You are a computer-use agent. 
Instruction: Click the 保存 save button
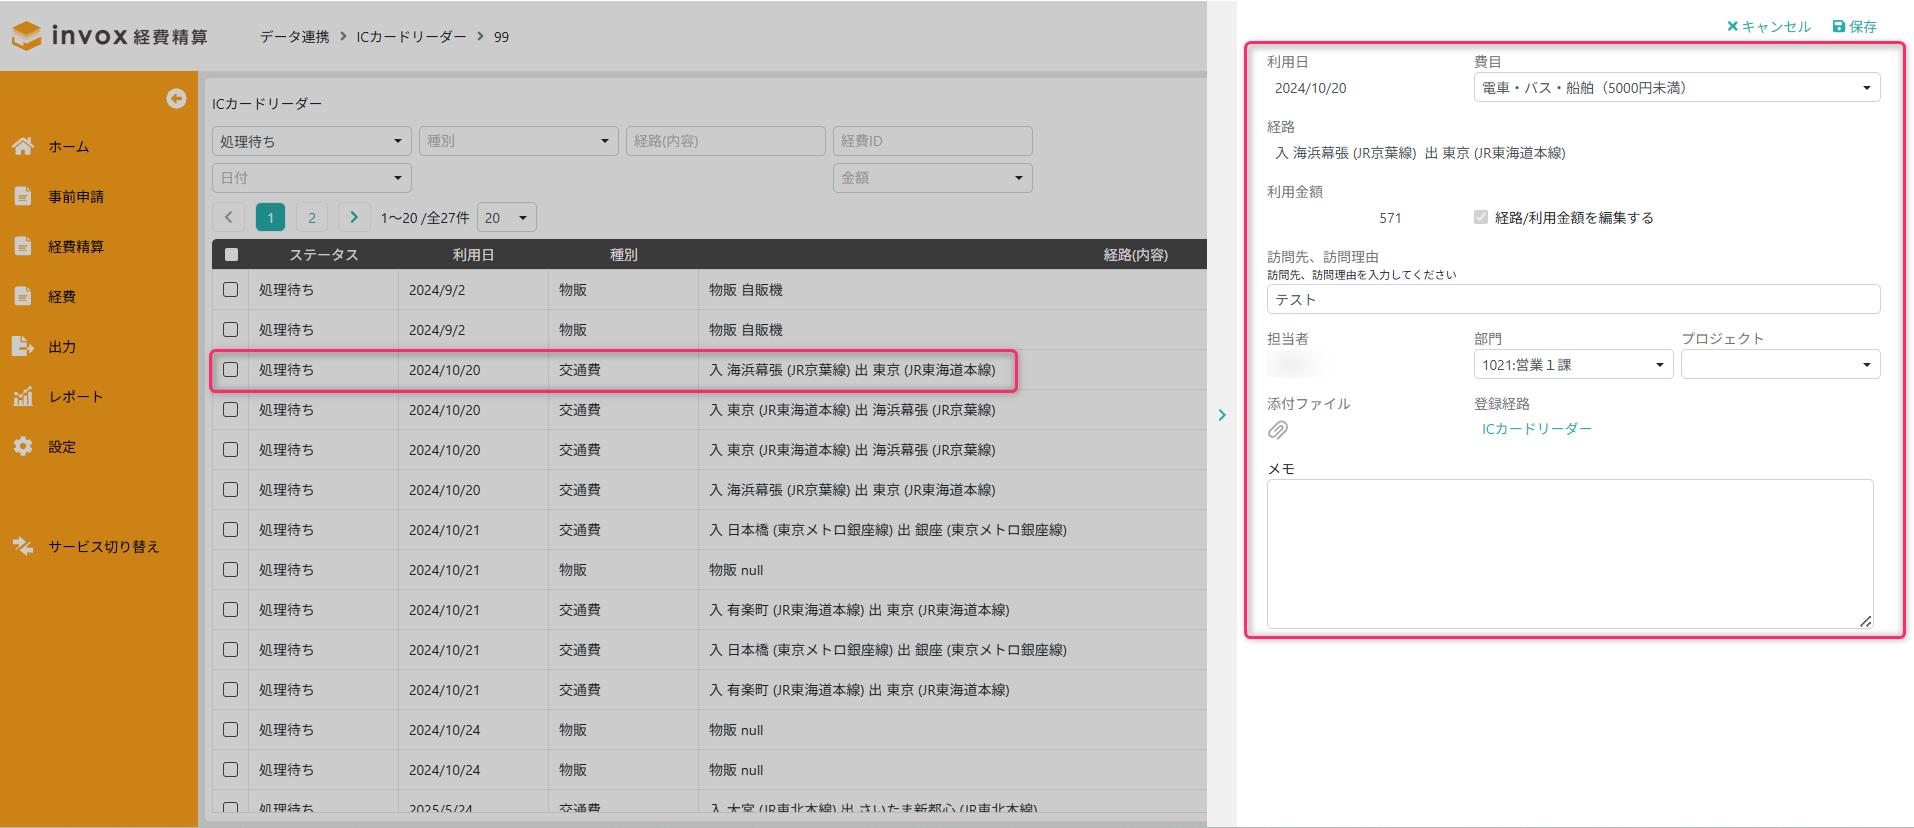tap(1854, 27)
